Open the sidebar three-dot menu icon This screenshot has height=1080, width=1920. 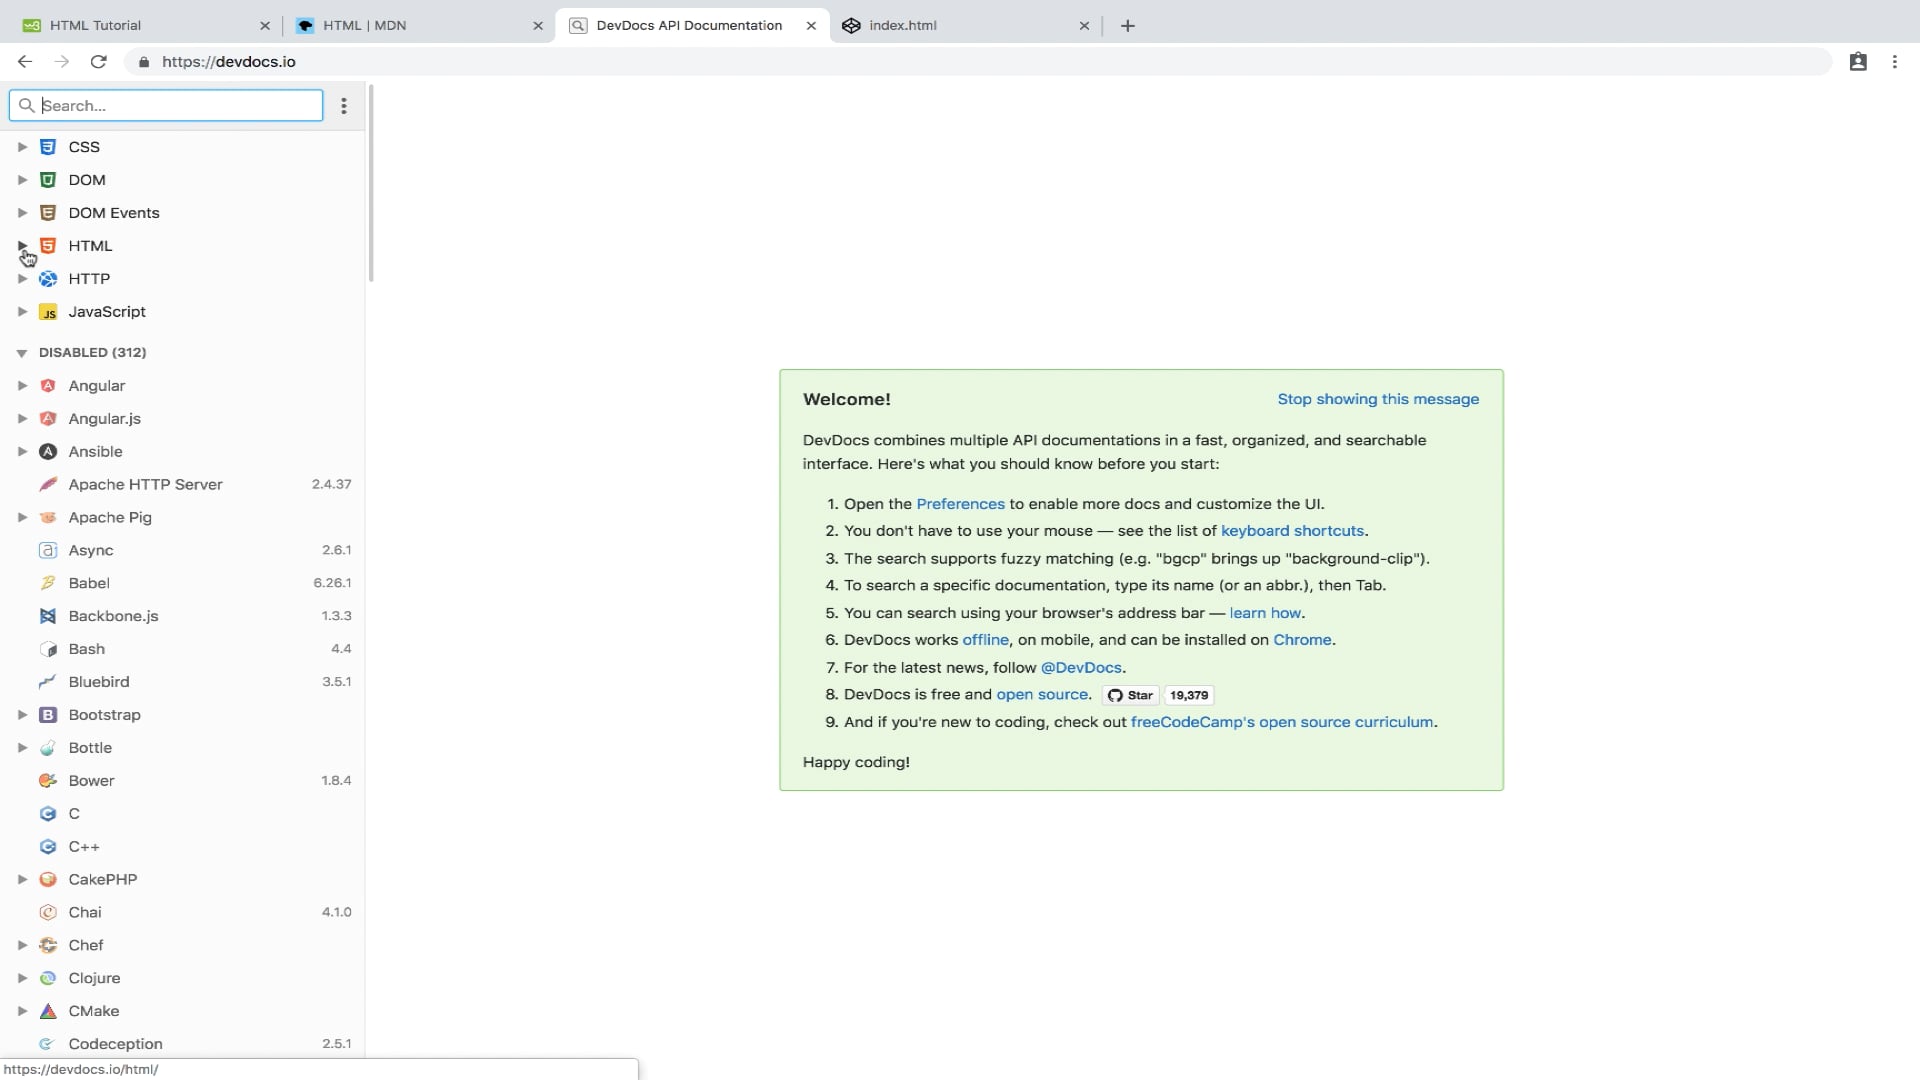344,106
